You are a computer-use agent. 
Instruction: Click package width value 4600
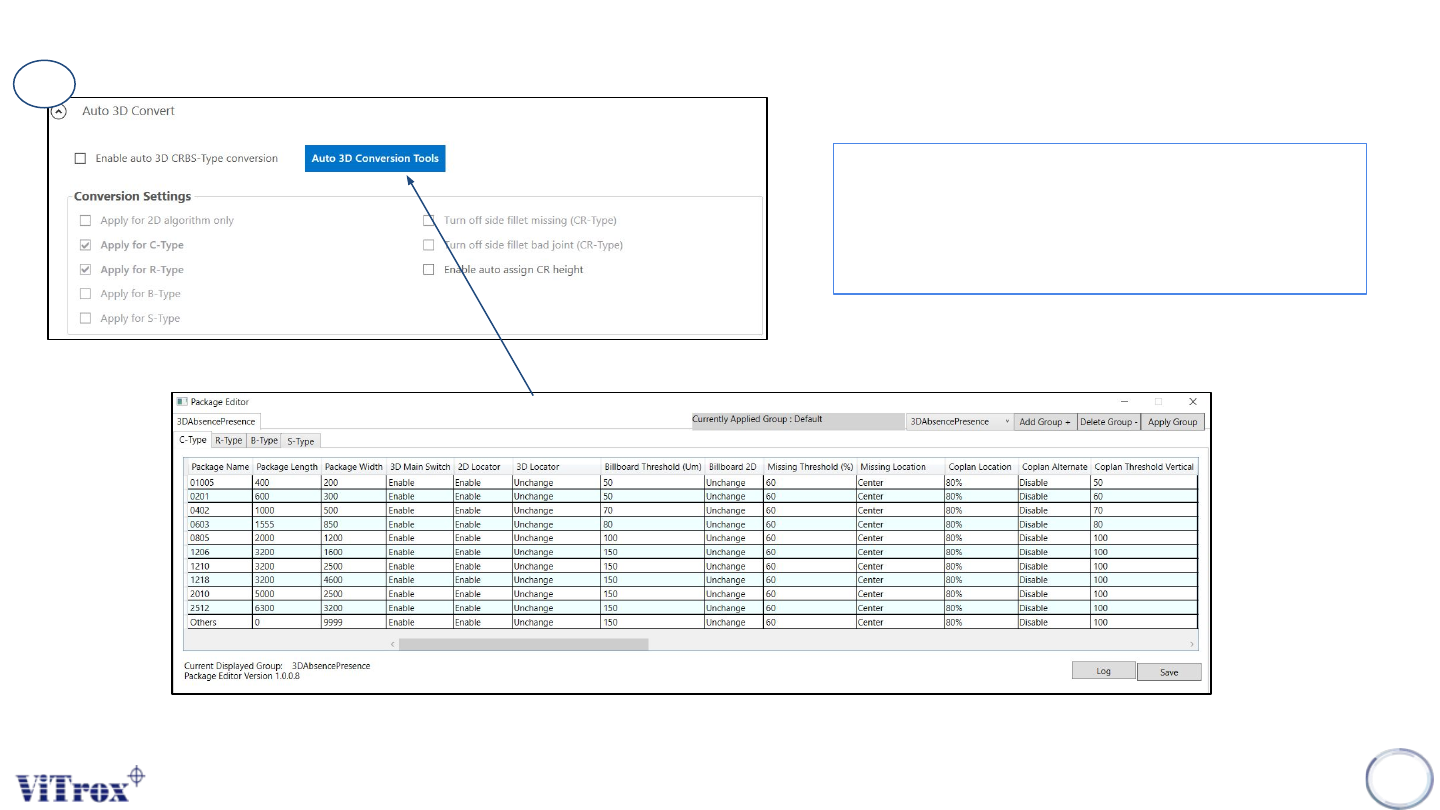[x=354, y=580]
